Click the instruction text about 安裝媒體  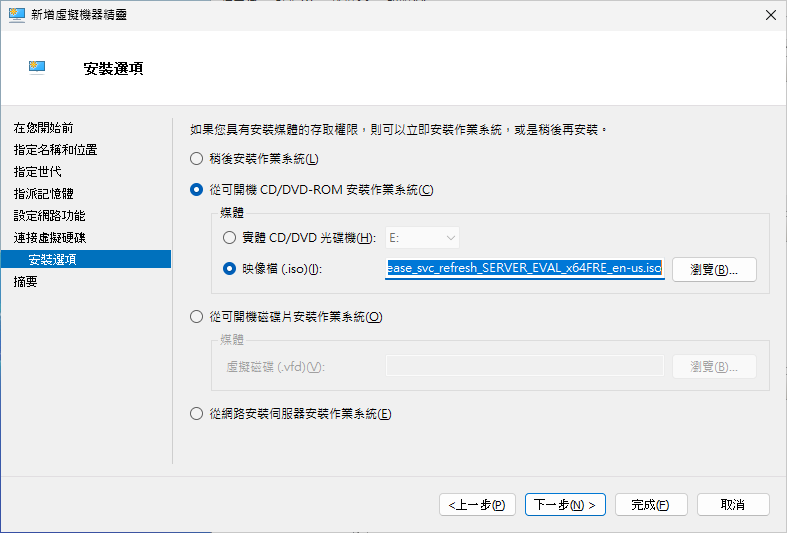click(399, 130)
